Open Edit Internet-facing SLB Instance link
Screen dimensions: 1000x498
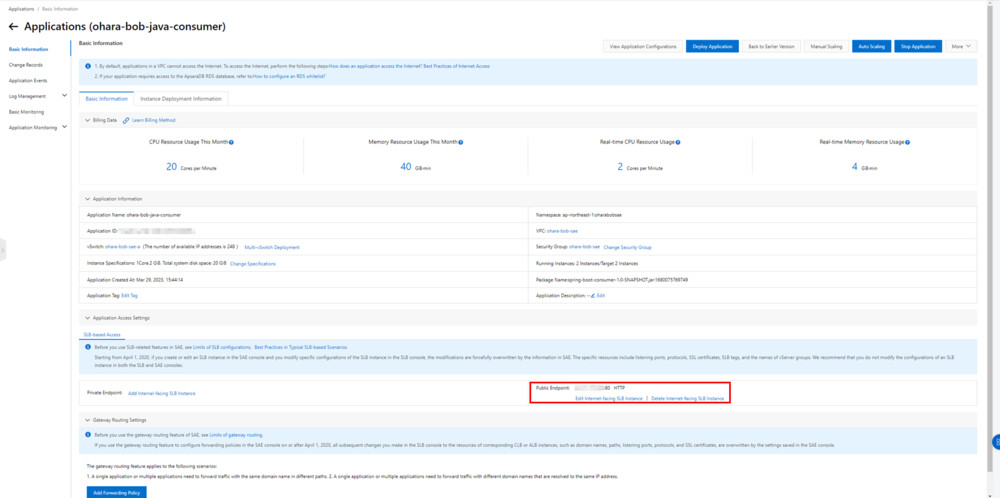point(608,398)
